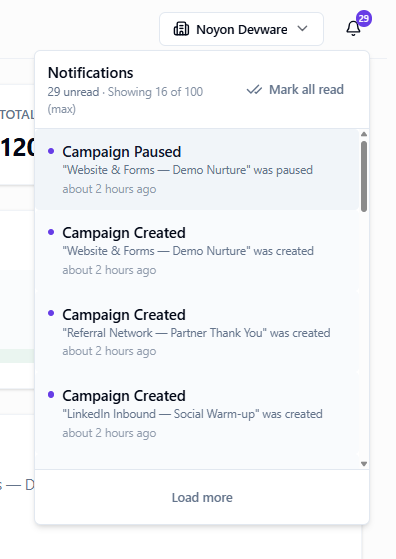
Task: Load more notifications
Action: 202,497
